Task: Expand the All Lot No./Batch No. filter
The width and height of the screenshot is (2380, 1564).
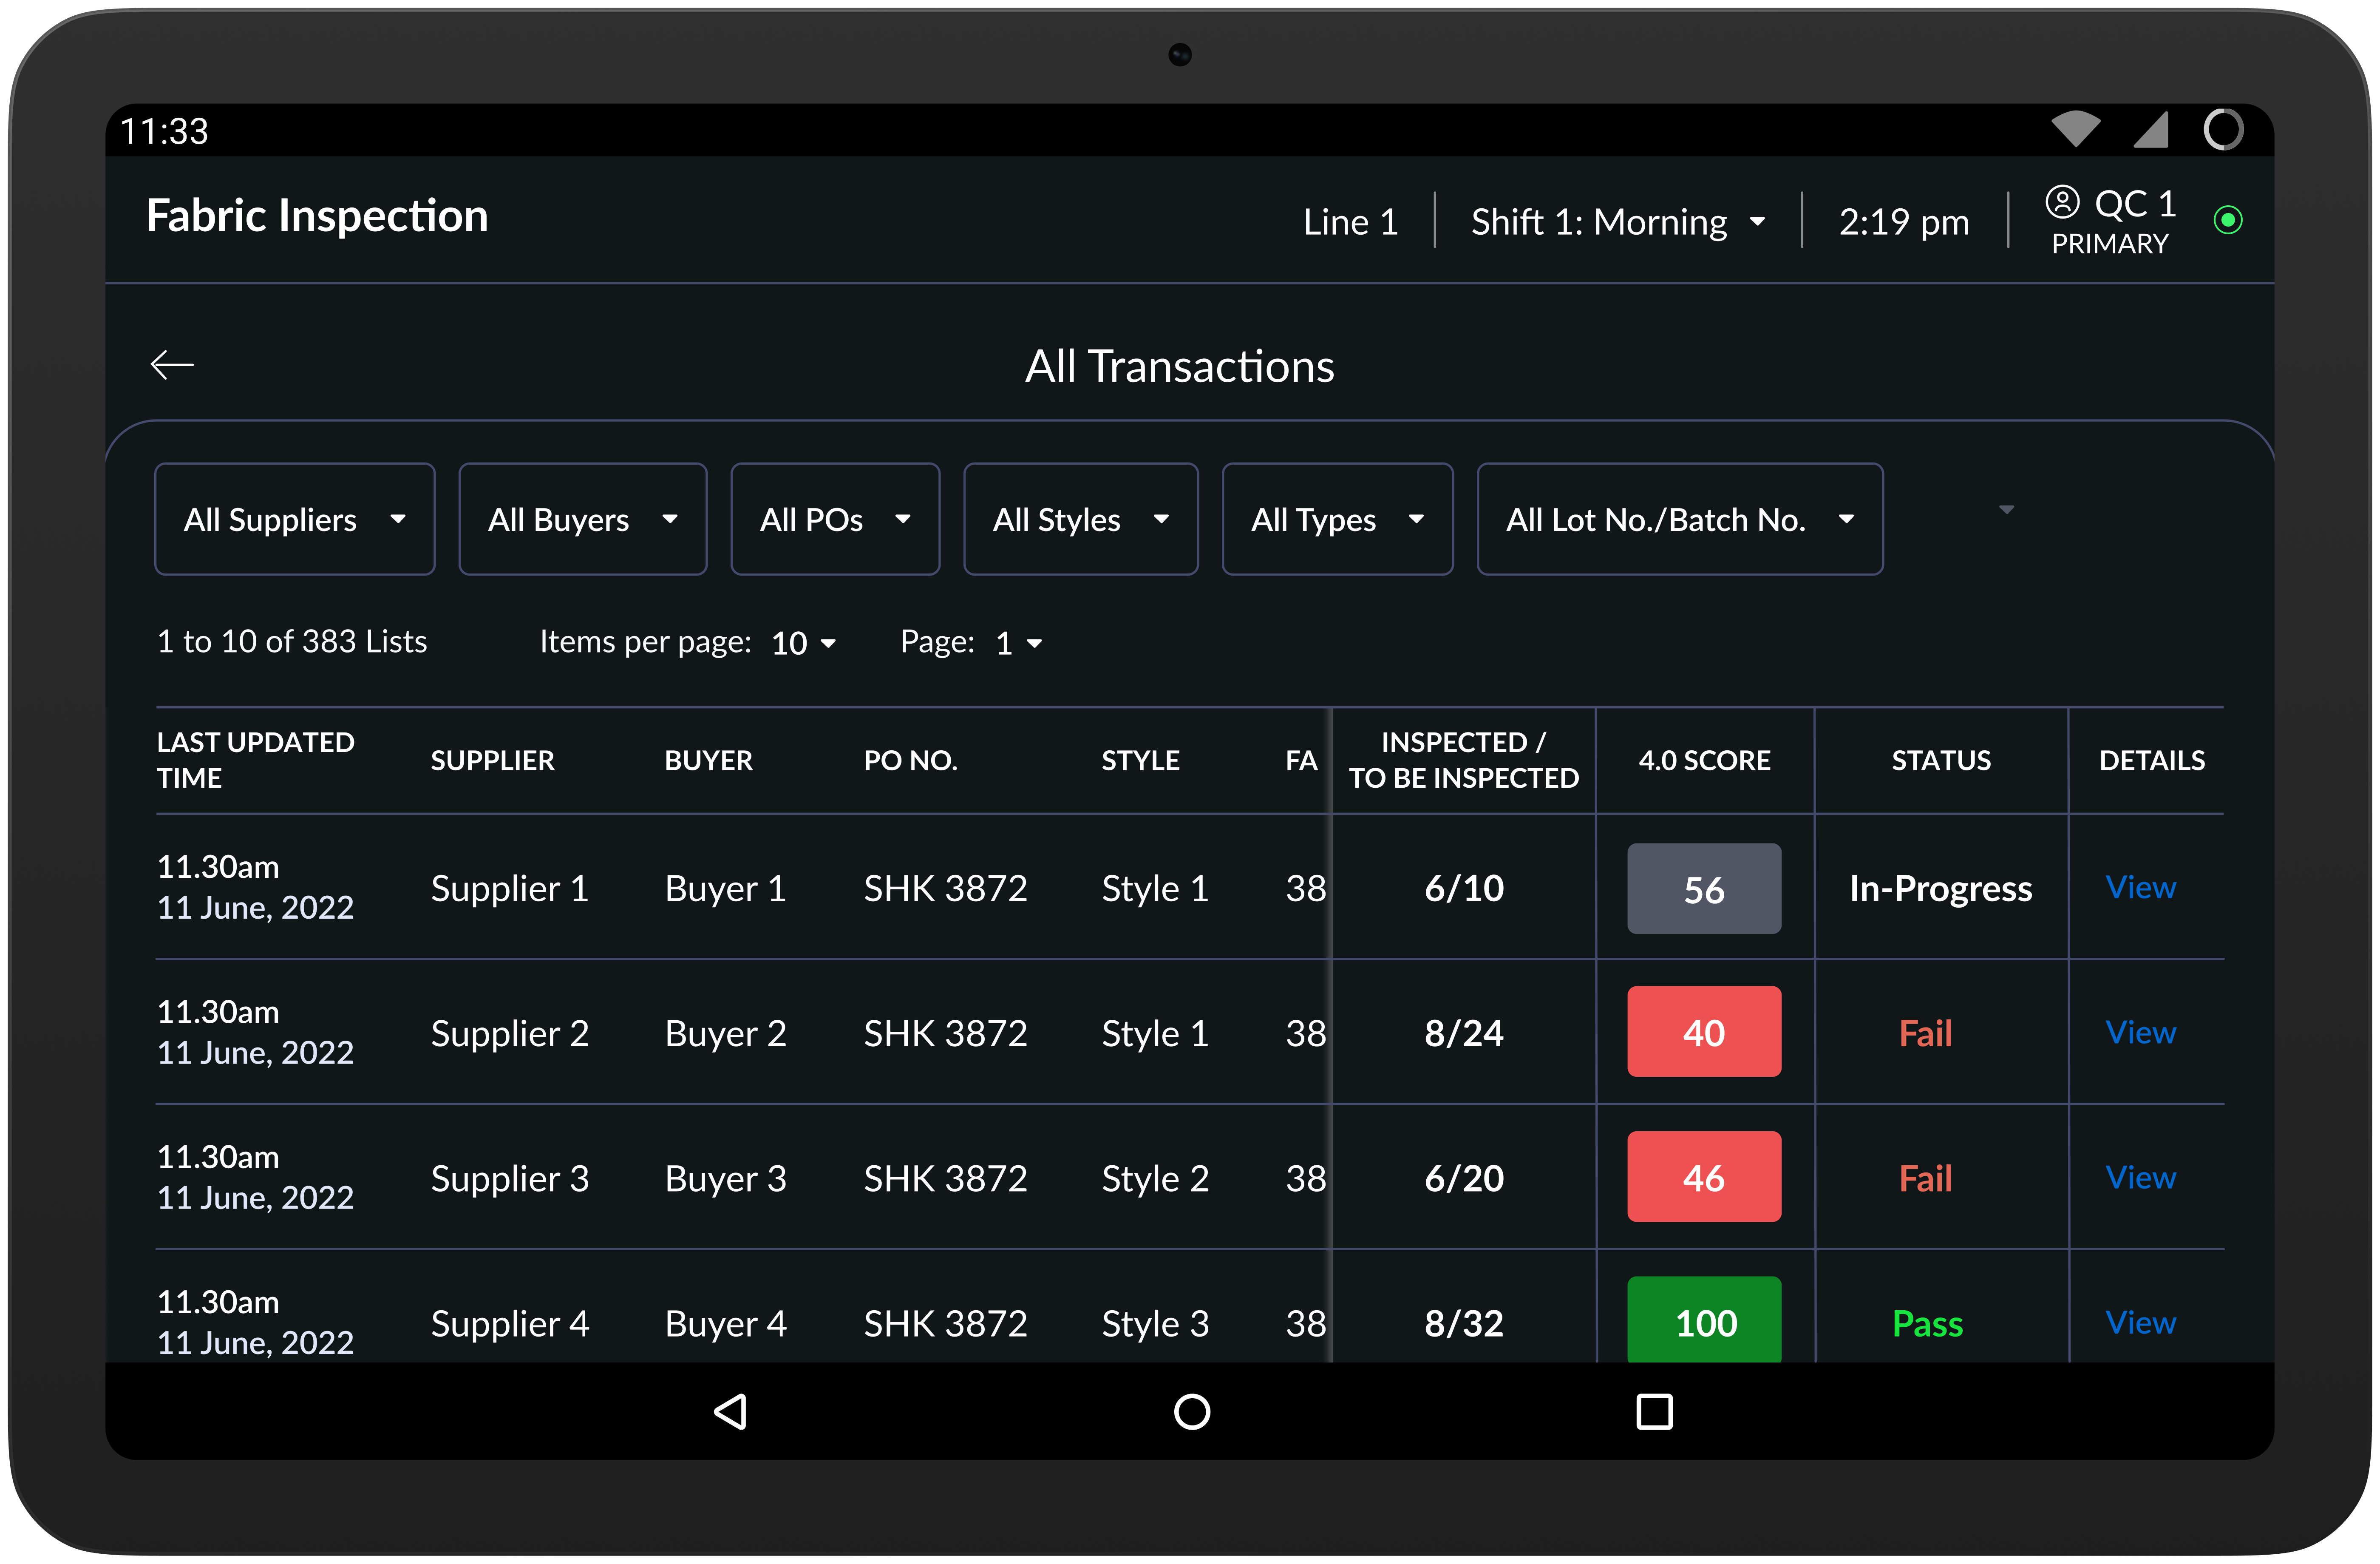Action: pyautogui.click(x=1679, y=519)
